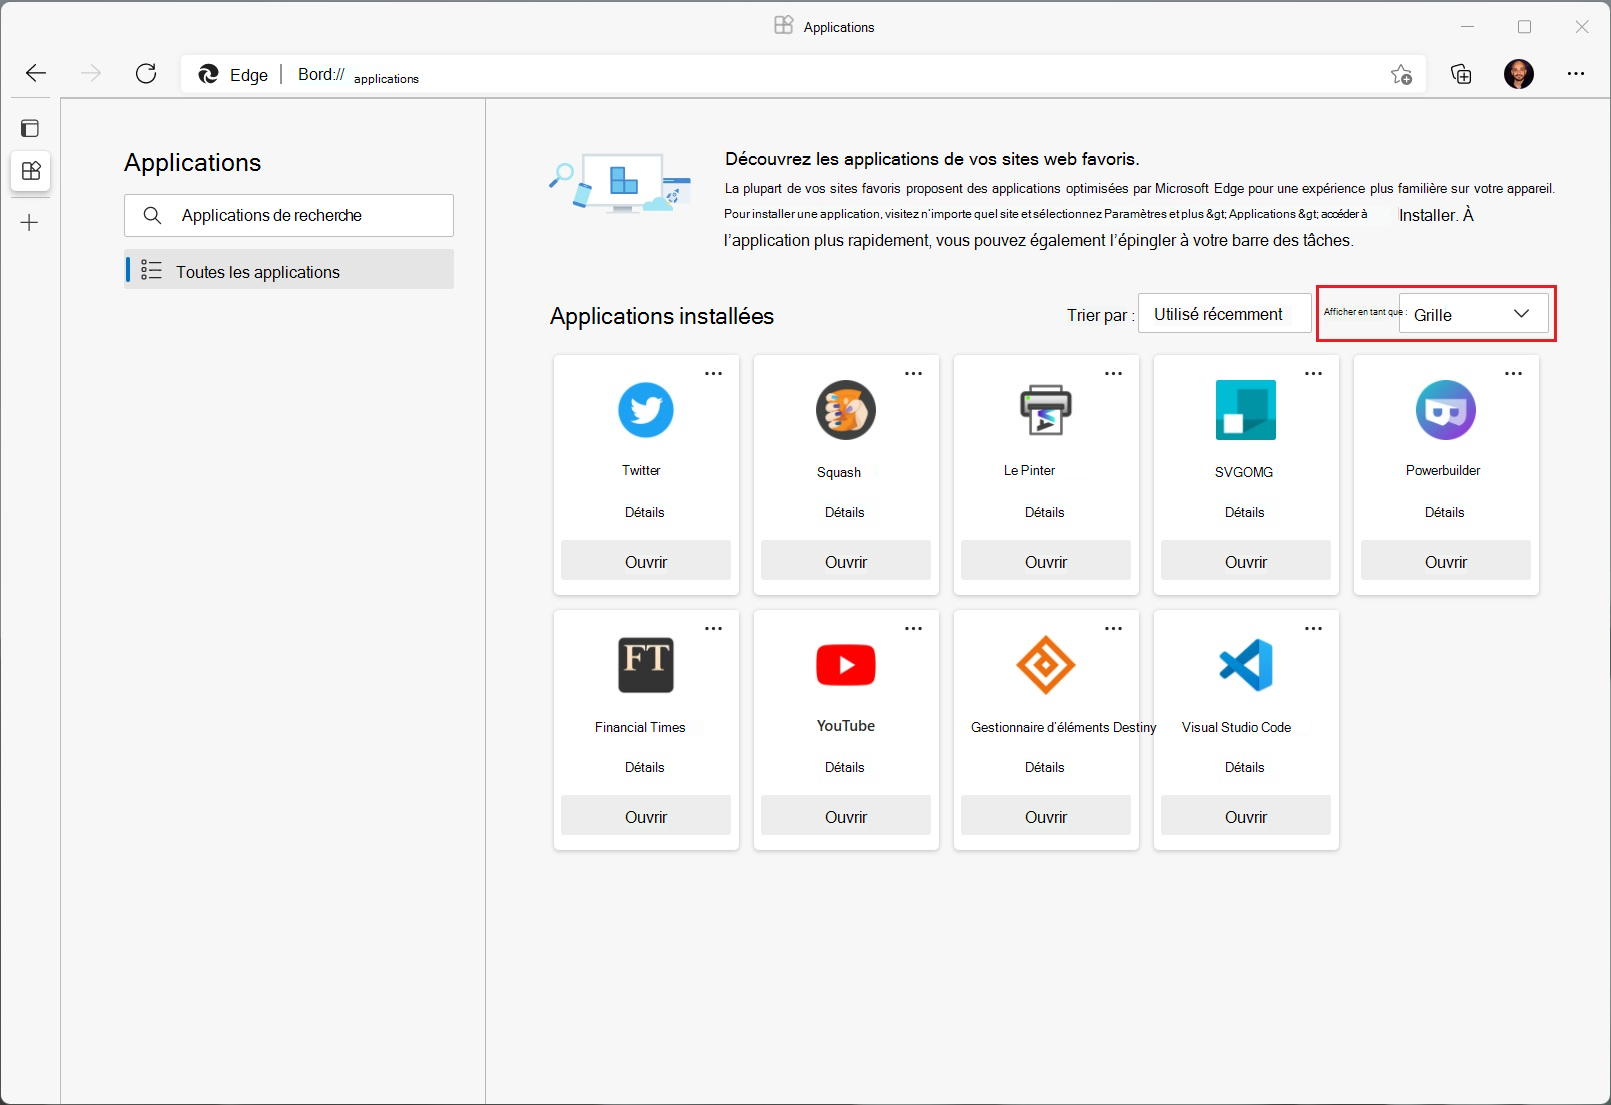Open Twitter with the Ouvrir button

(x=646, y=561)
